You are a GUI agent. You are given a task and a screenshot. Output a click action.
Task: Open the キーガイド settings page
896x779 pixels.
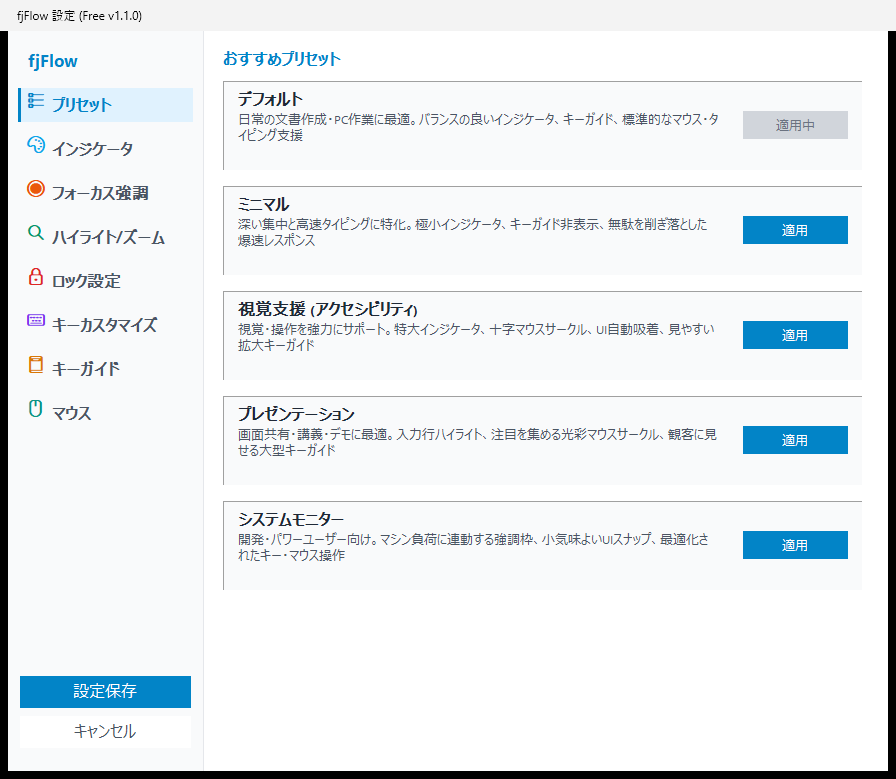pos(106,369)
